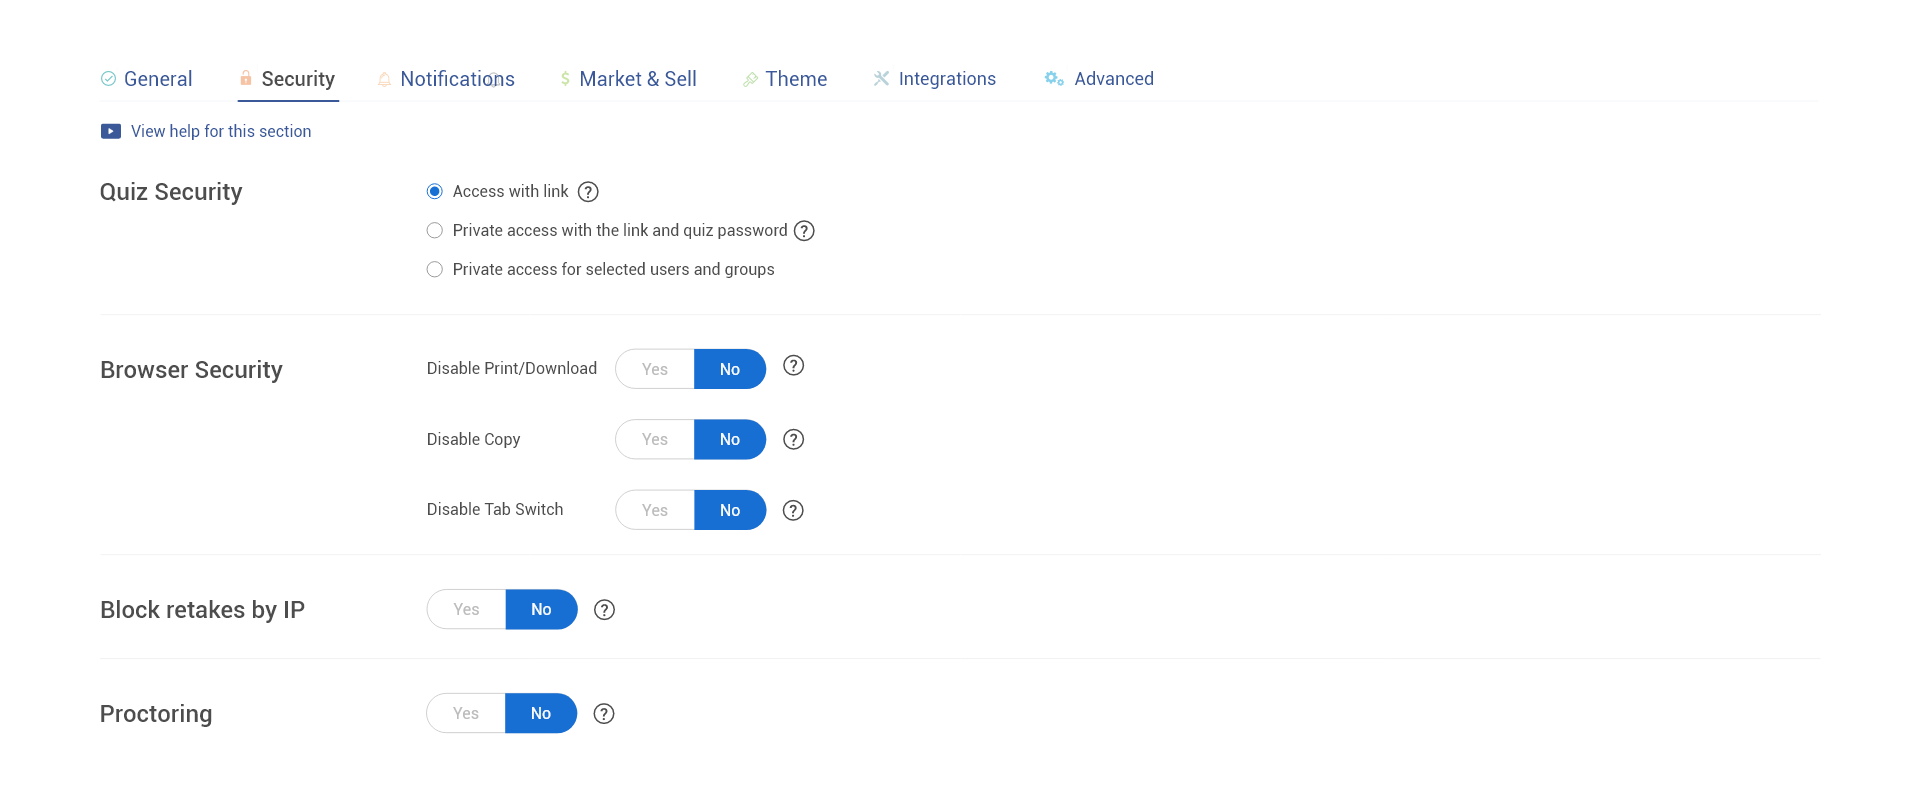Turn on Disable Tab Switch with Yes
The image size is (1920, 798).
click(x=655, y=511)
